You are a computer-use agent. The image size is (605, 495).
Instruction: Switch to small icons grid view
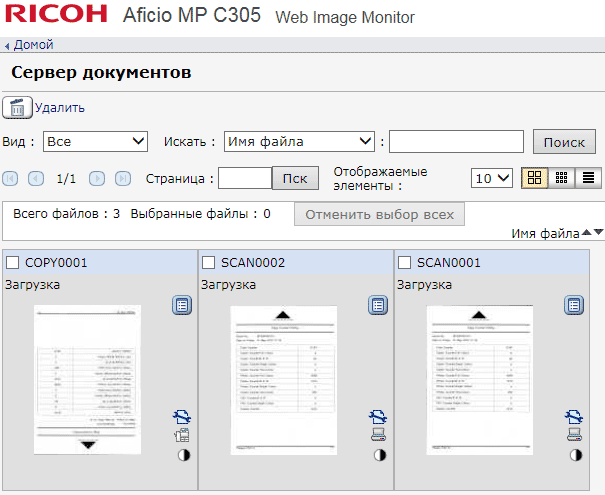[x=561, y=178]
